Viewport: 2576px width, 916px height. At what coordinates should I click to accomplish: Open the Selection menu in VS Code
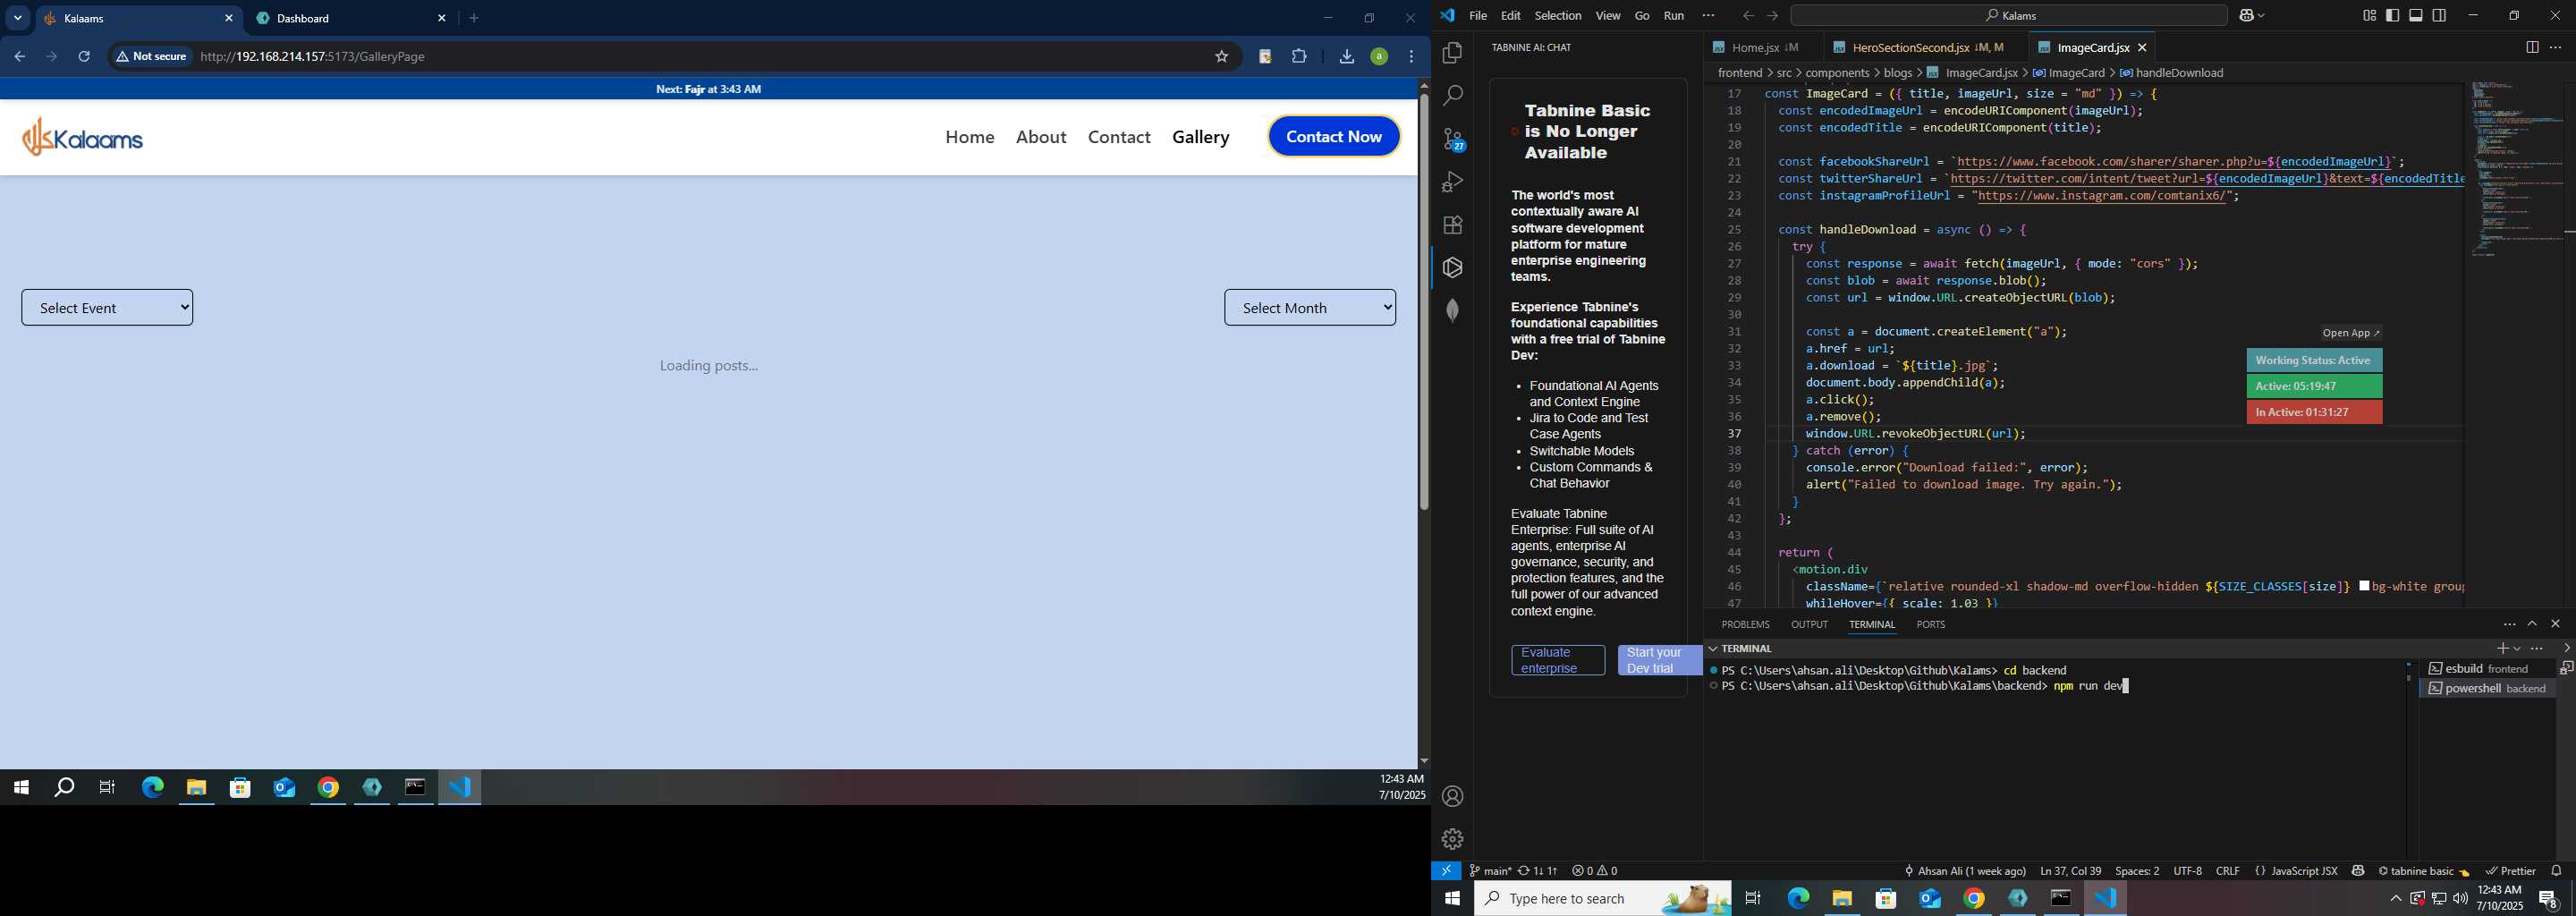point(1558,16)
